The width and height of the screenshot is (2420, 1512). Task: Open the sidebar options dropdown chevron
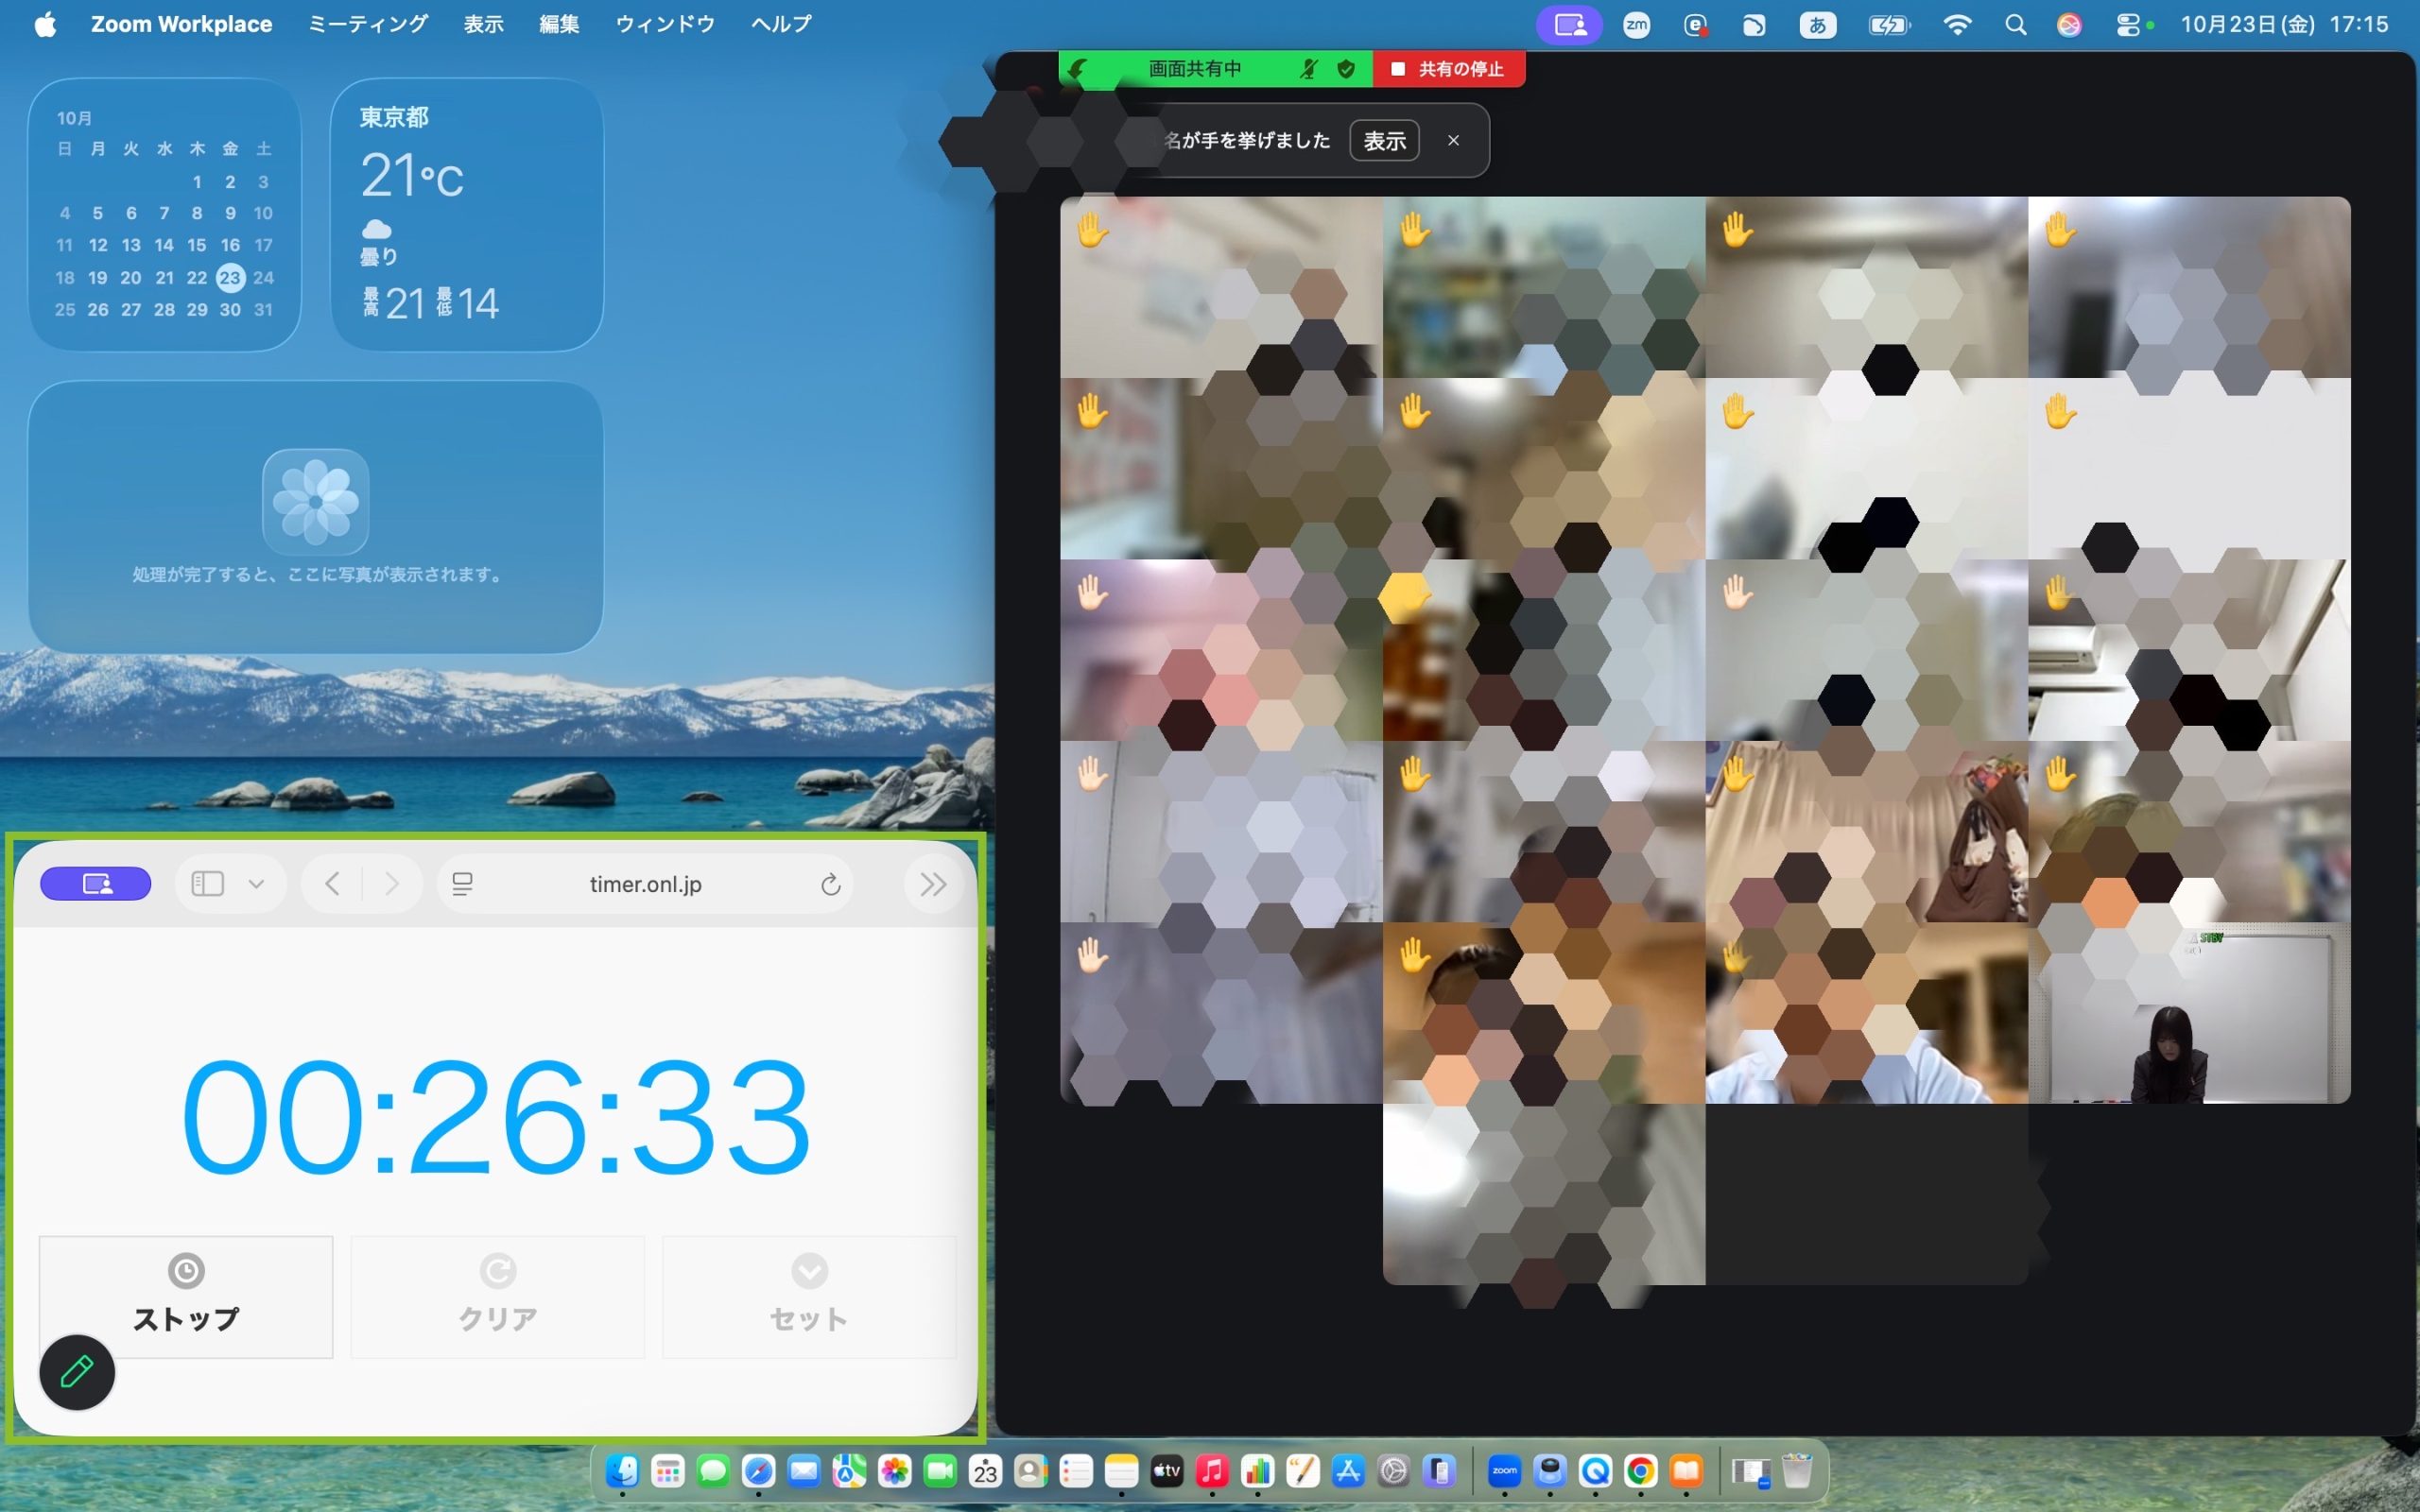(256, 884)
